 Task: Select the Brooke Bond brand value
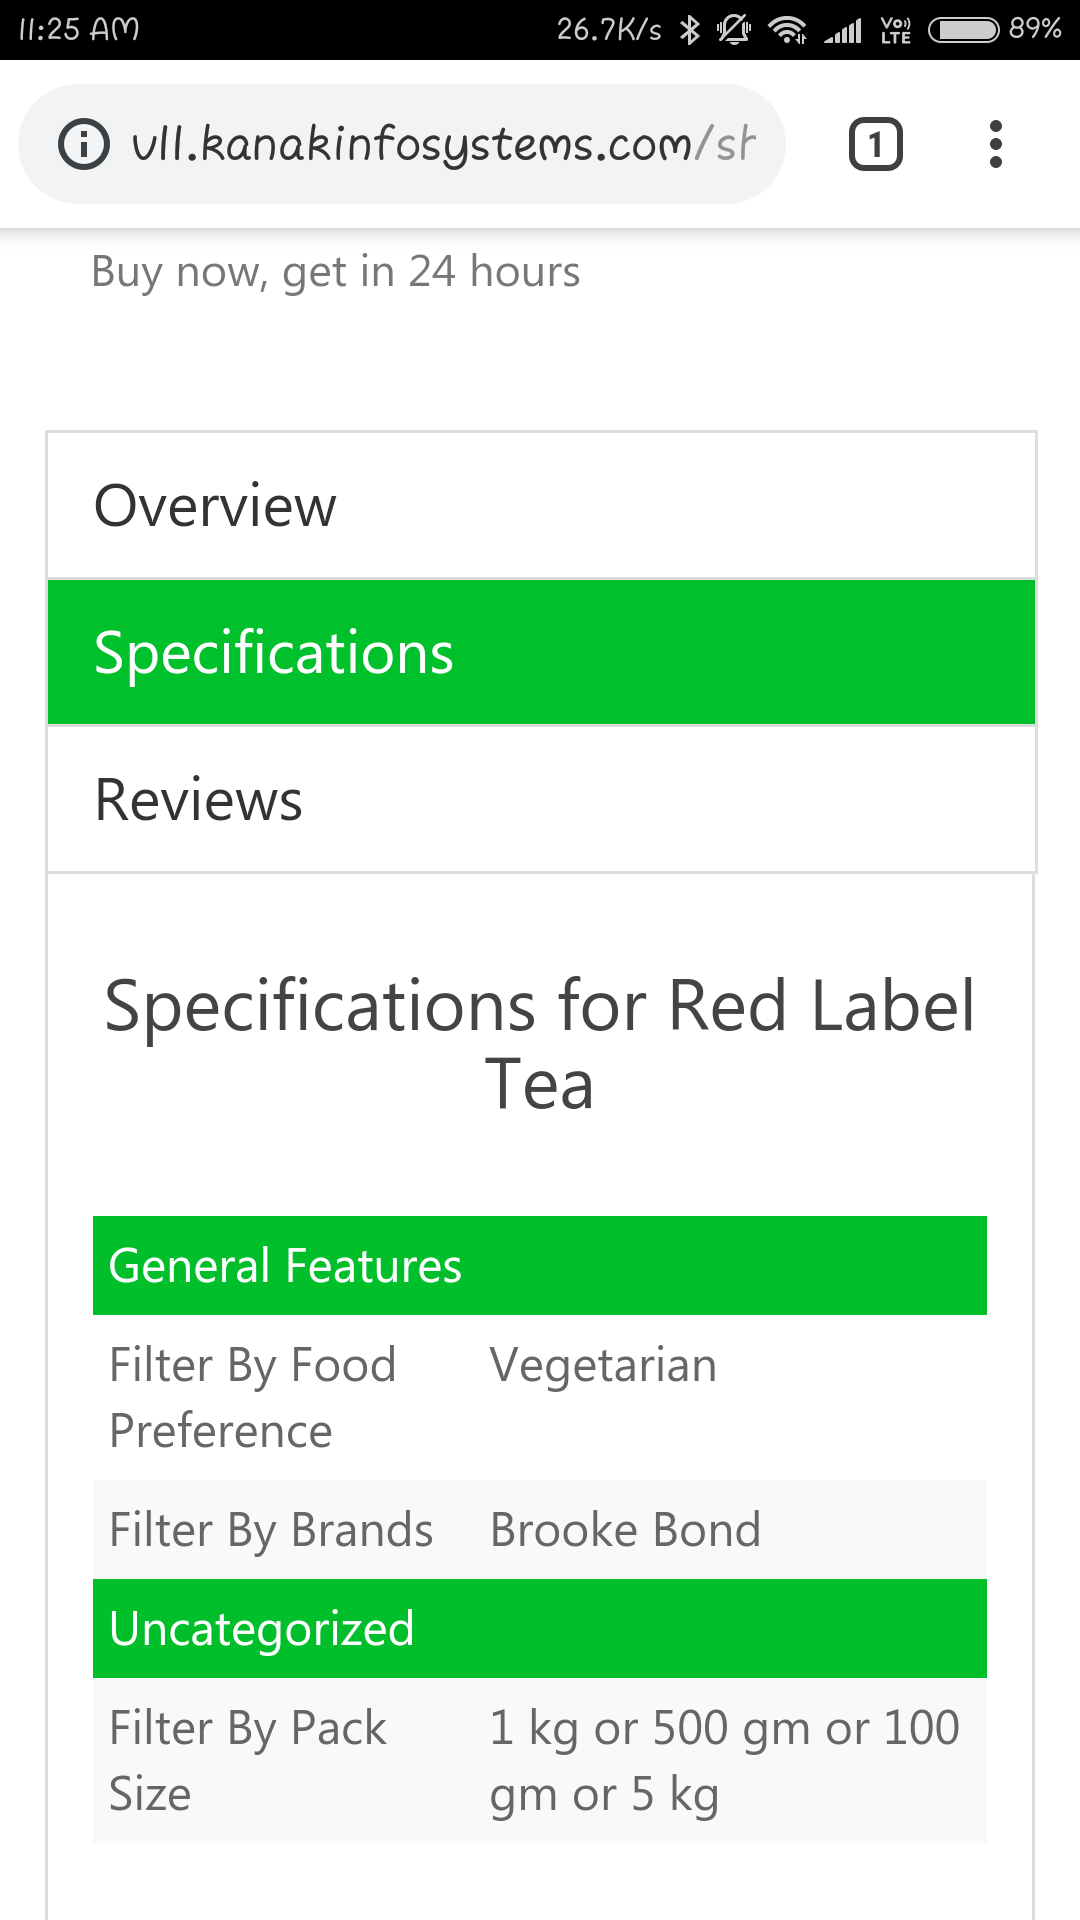pyautogui.click(x=626, y=1530)
